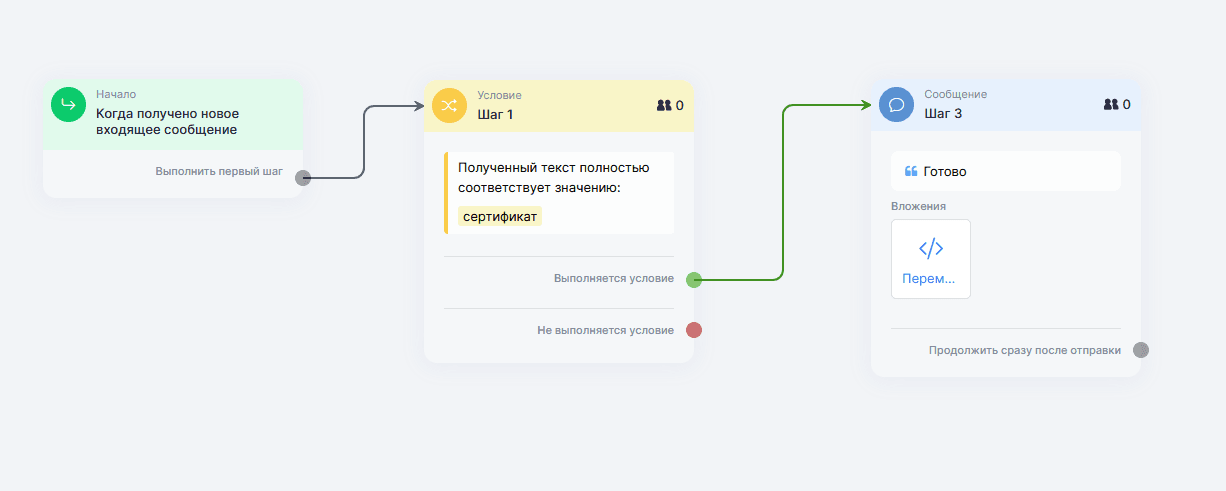Open the Перем... attachment thumbnail
Screen dimensions: 1226x491
point(930,259)
